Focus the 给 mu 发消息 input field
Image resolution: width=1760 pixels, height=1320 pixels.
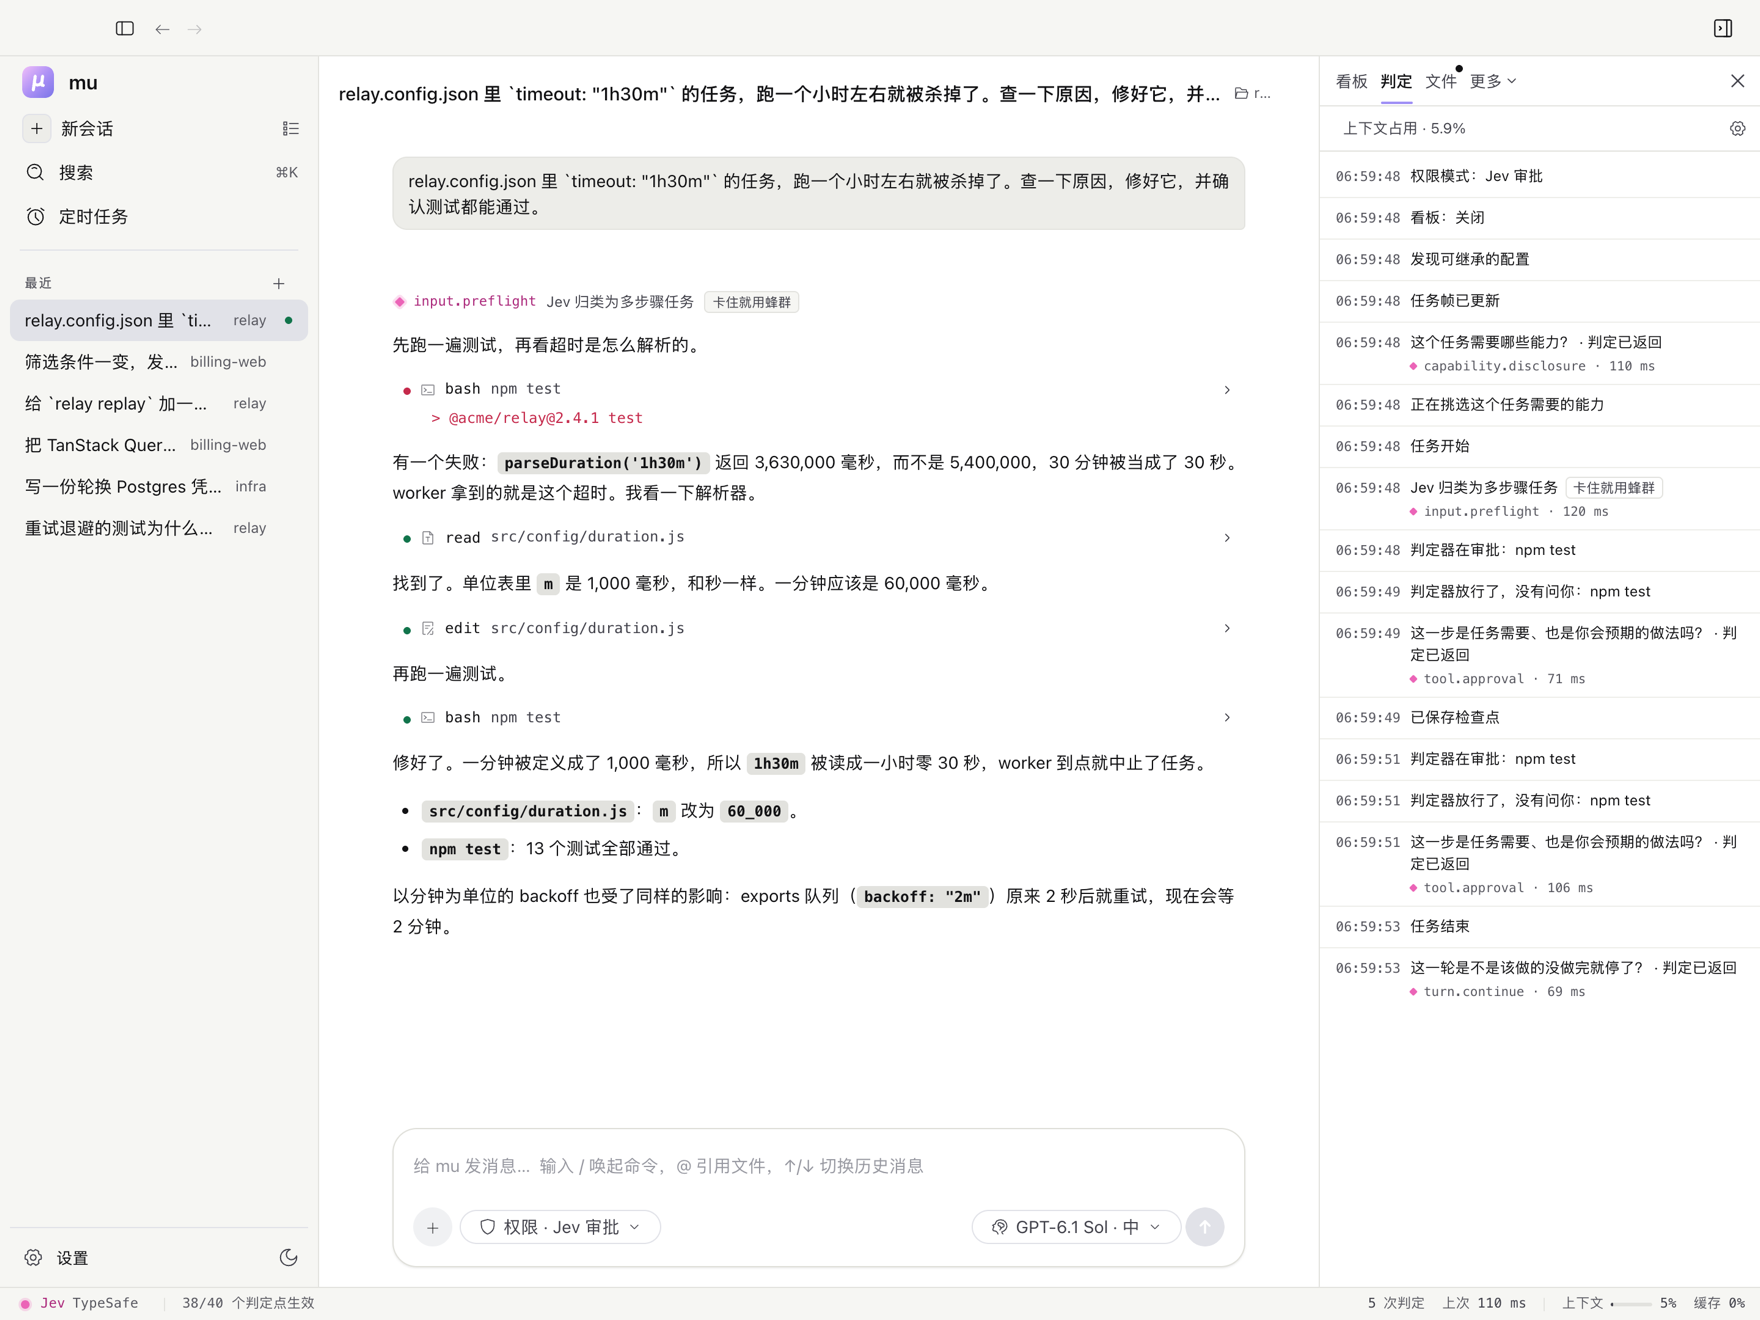[x=818, y=1166]
